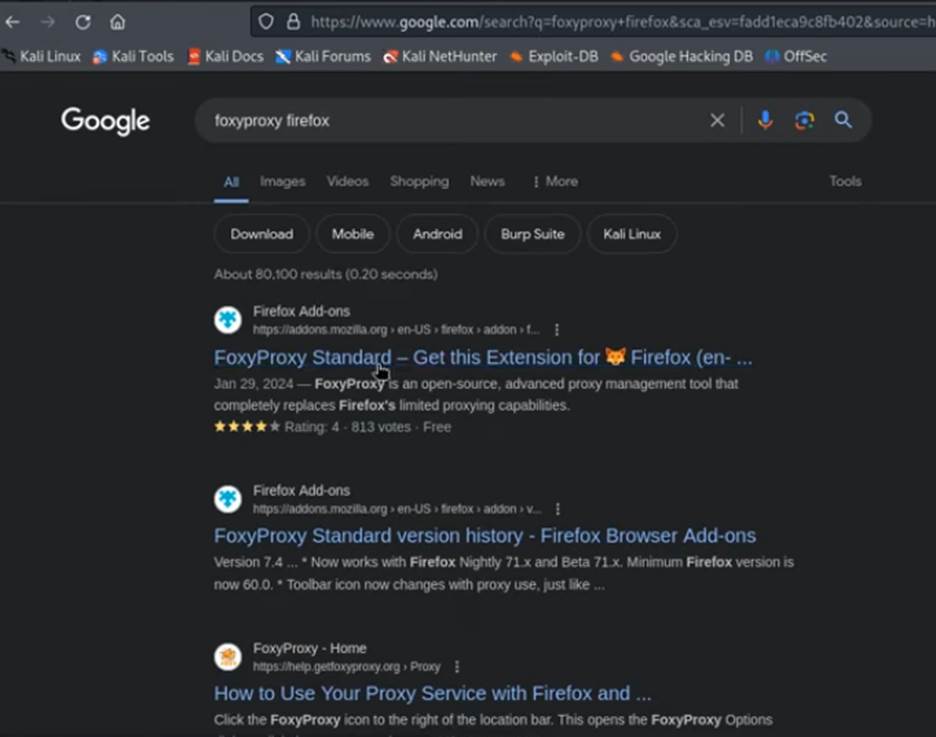This screenshot has width=936, height=737.
Task: Select the All results tab
Action: pos(231,182)
